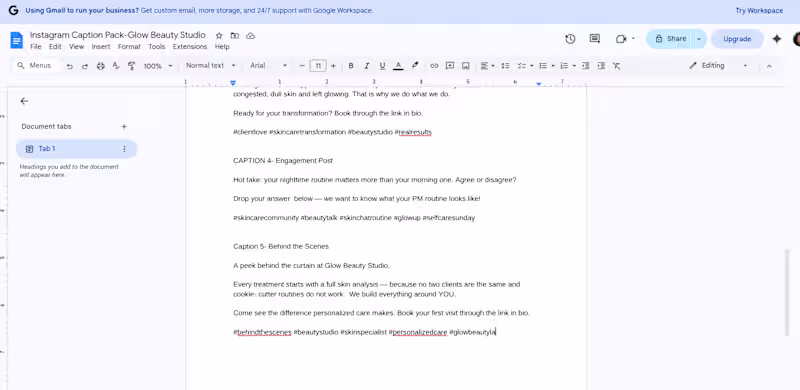Insert a bulleted list

point(543,66)
